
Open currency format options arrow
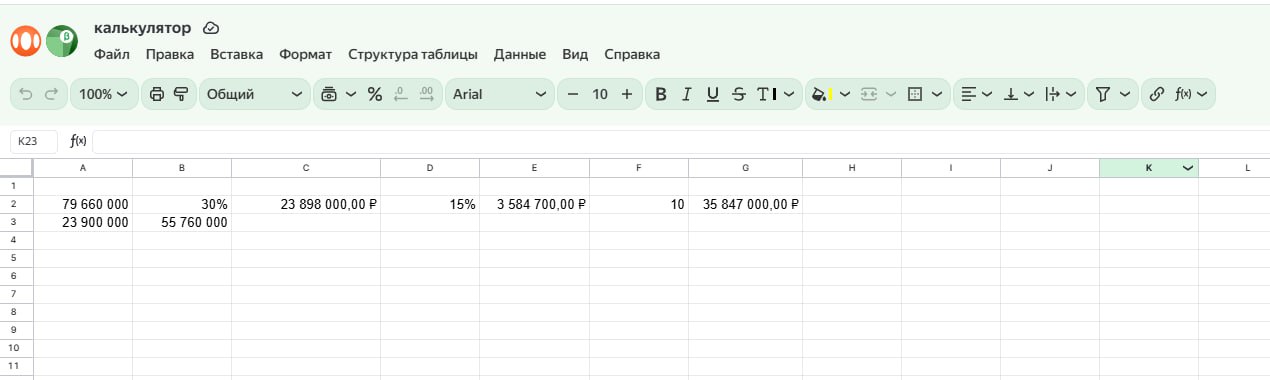(351, 94)
